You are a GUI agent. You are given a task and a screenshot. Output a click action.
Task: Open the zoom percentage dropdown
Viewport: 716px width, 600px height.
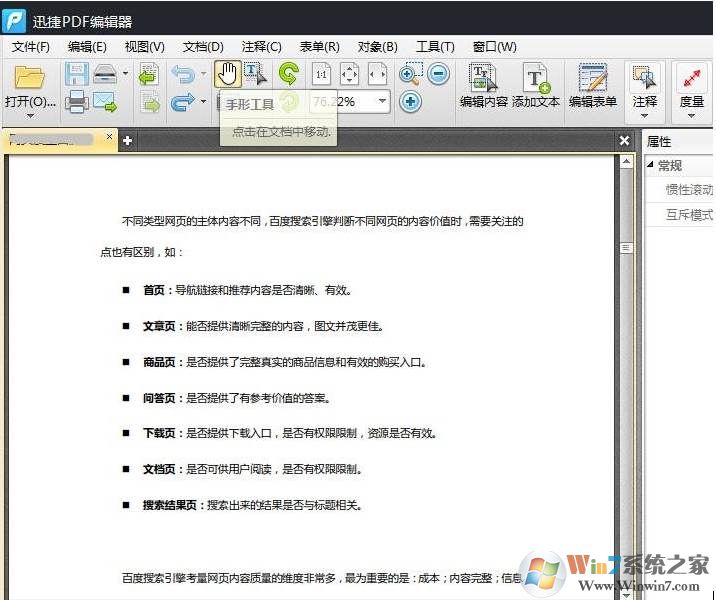pyautogui.click(x=383, y=101)
